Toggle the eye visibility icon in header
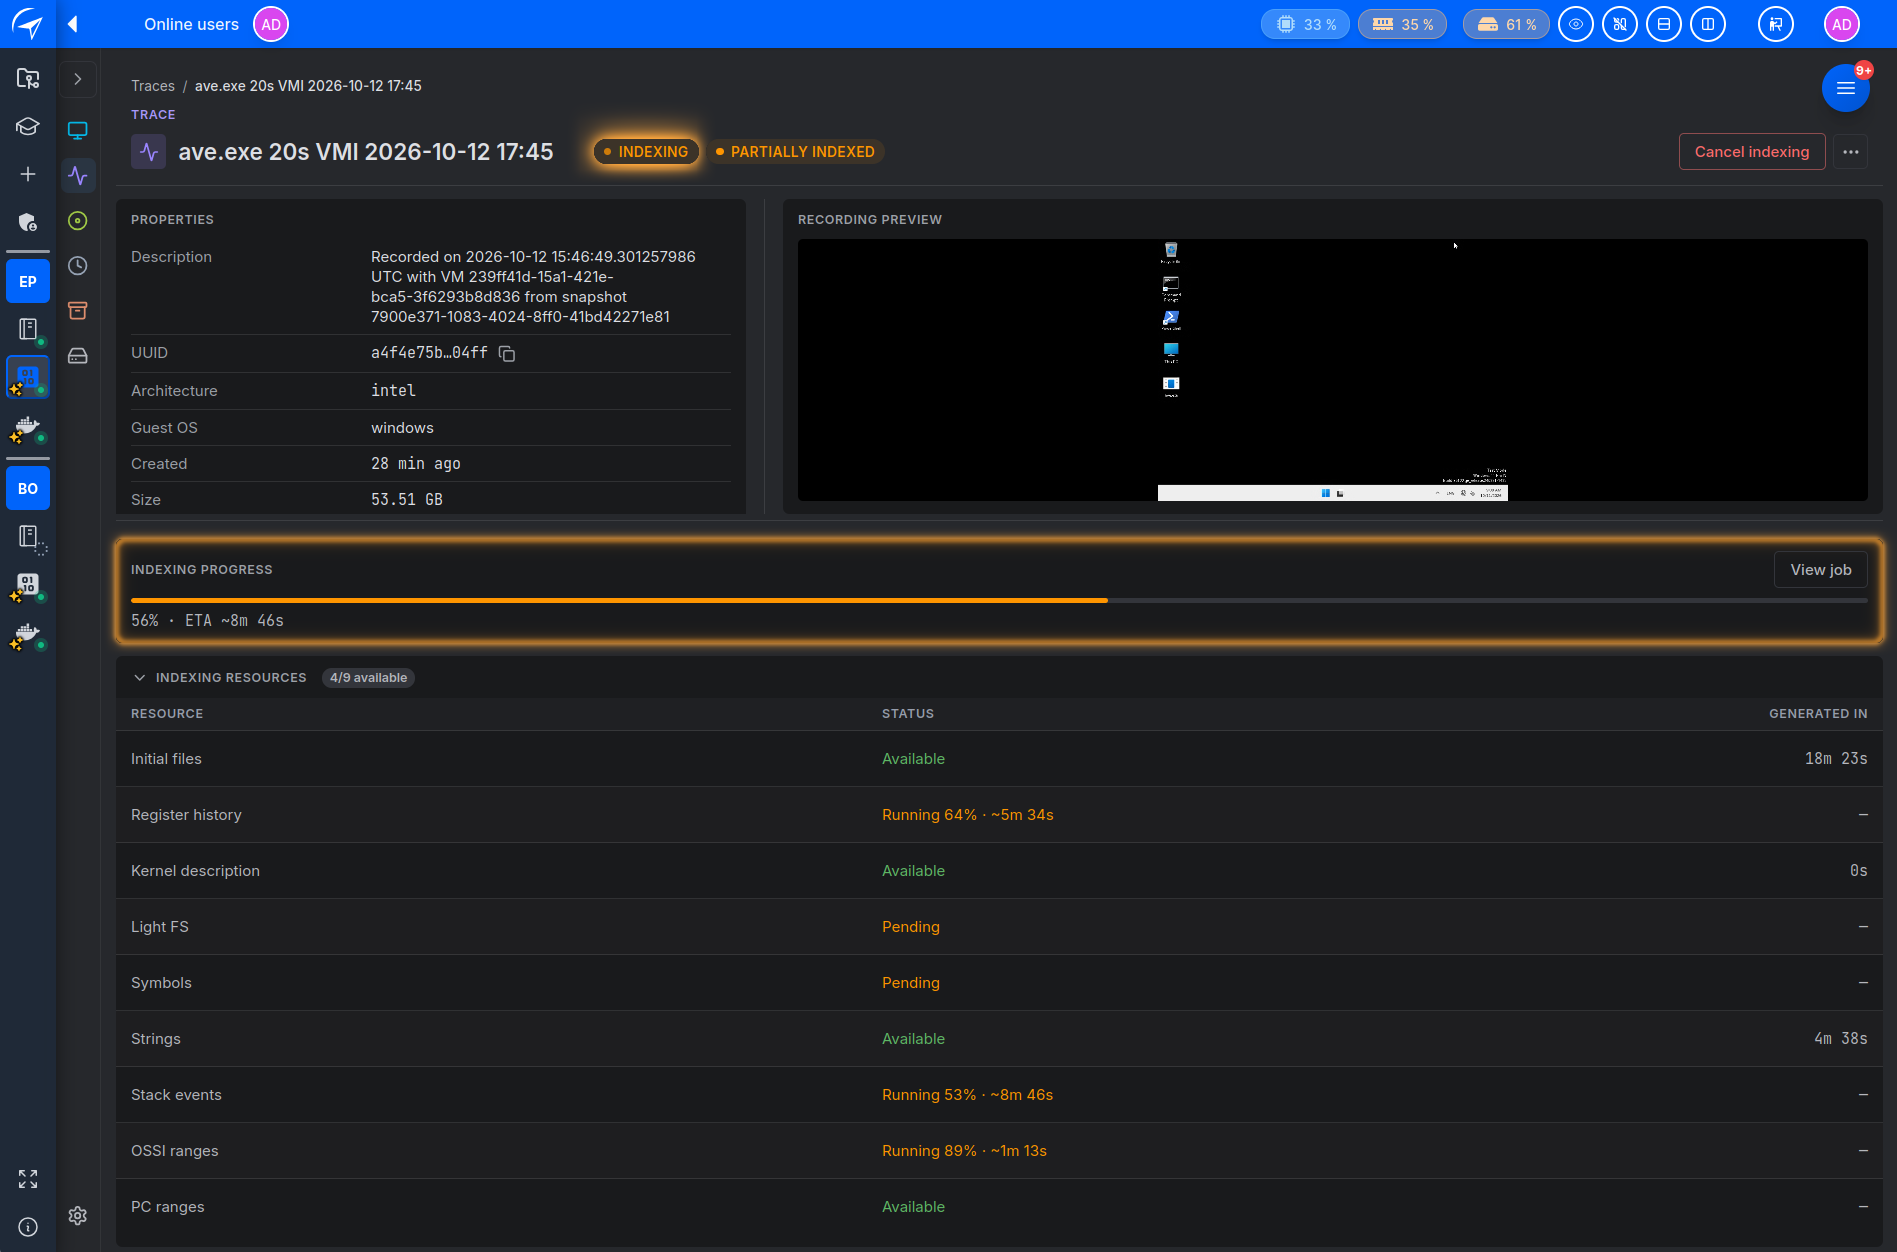Image resolution: width=1897 pixels, height=1252 pixels. tap(1576, 24)
